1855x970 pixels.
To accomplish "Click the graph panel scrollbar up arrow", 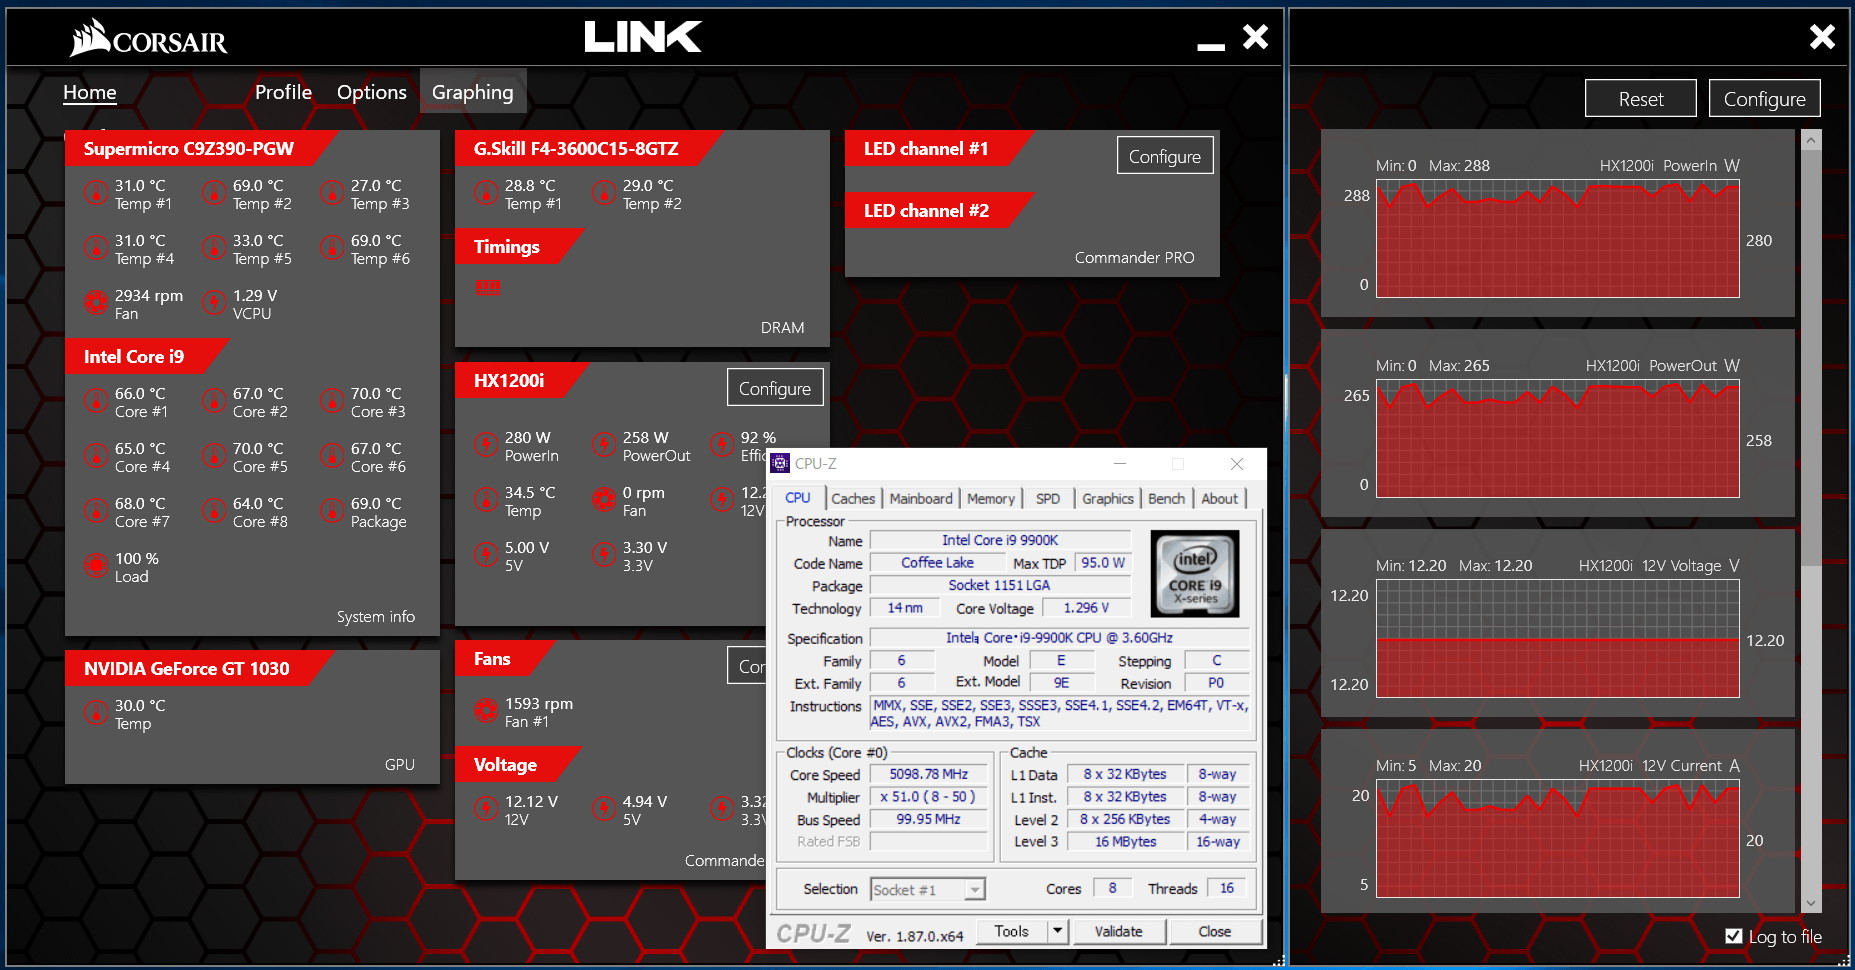I will tap(1811, 141).
